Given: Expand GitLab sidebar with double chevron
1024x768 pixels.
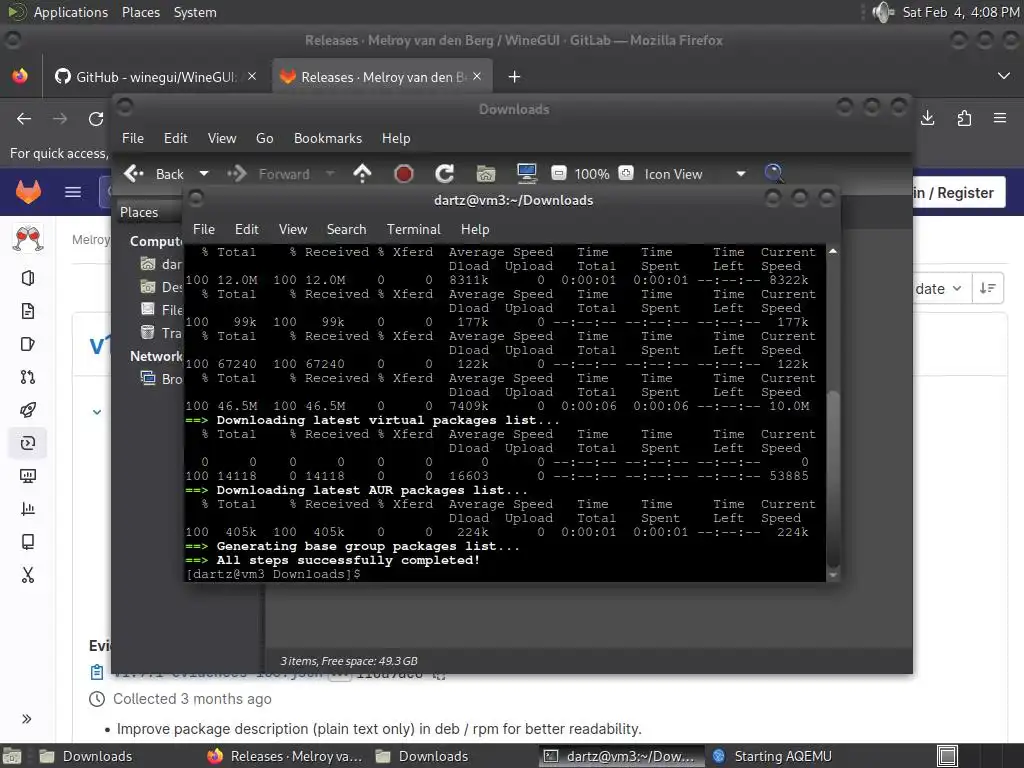Looking at the screenshot, I should [27, 719].
